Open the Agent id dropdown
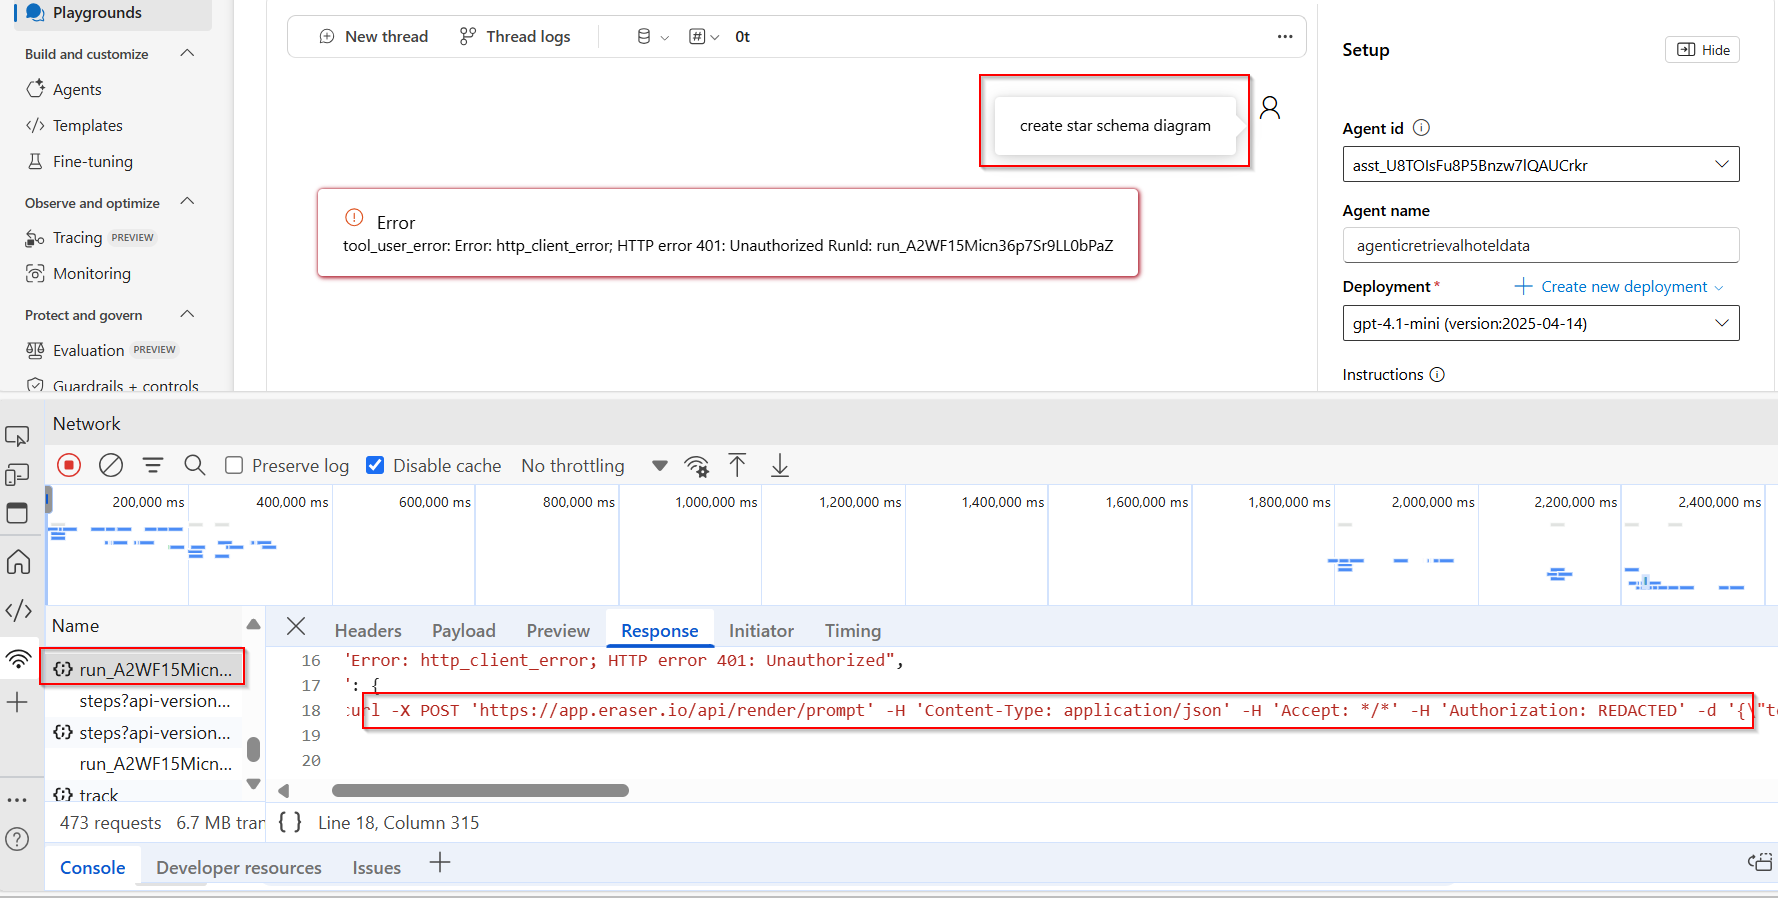 point(1540,165)
